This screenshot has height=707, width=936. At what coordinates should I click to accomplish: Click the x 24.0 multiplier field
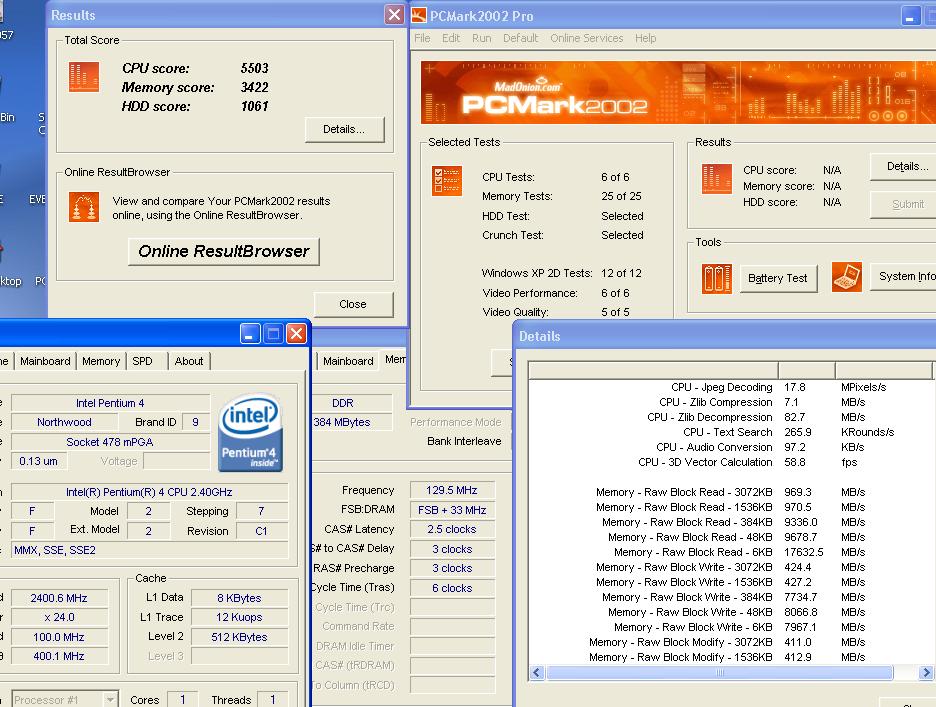(x=59, y=617)
